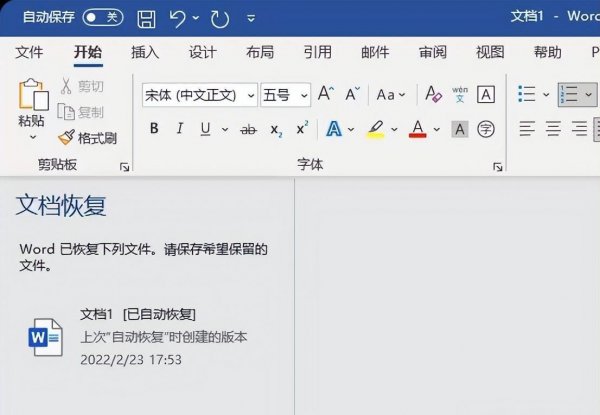Toggle Underline formatting
The height and width of the screenshot is (415, 600).
click(205, 129)
